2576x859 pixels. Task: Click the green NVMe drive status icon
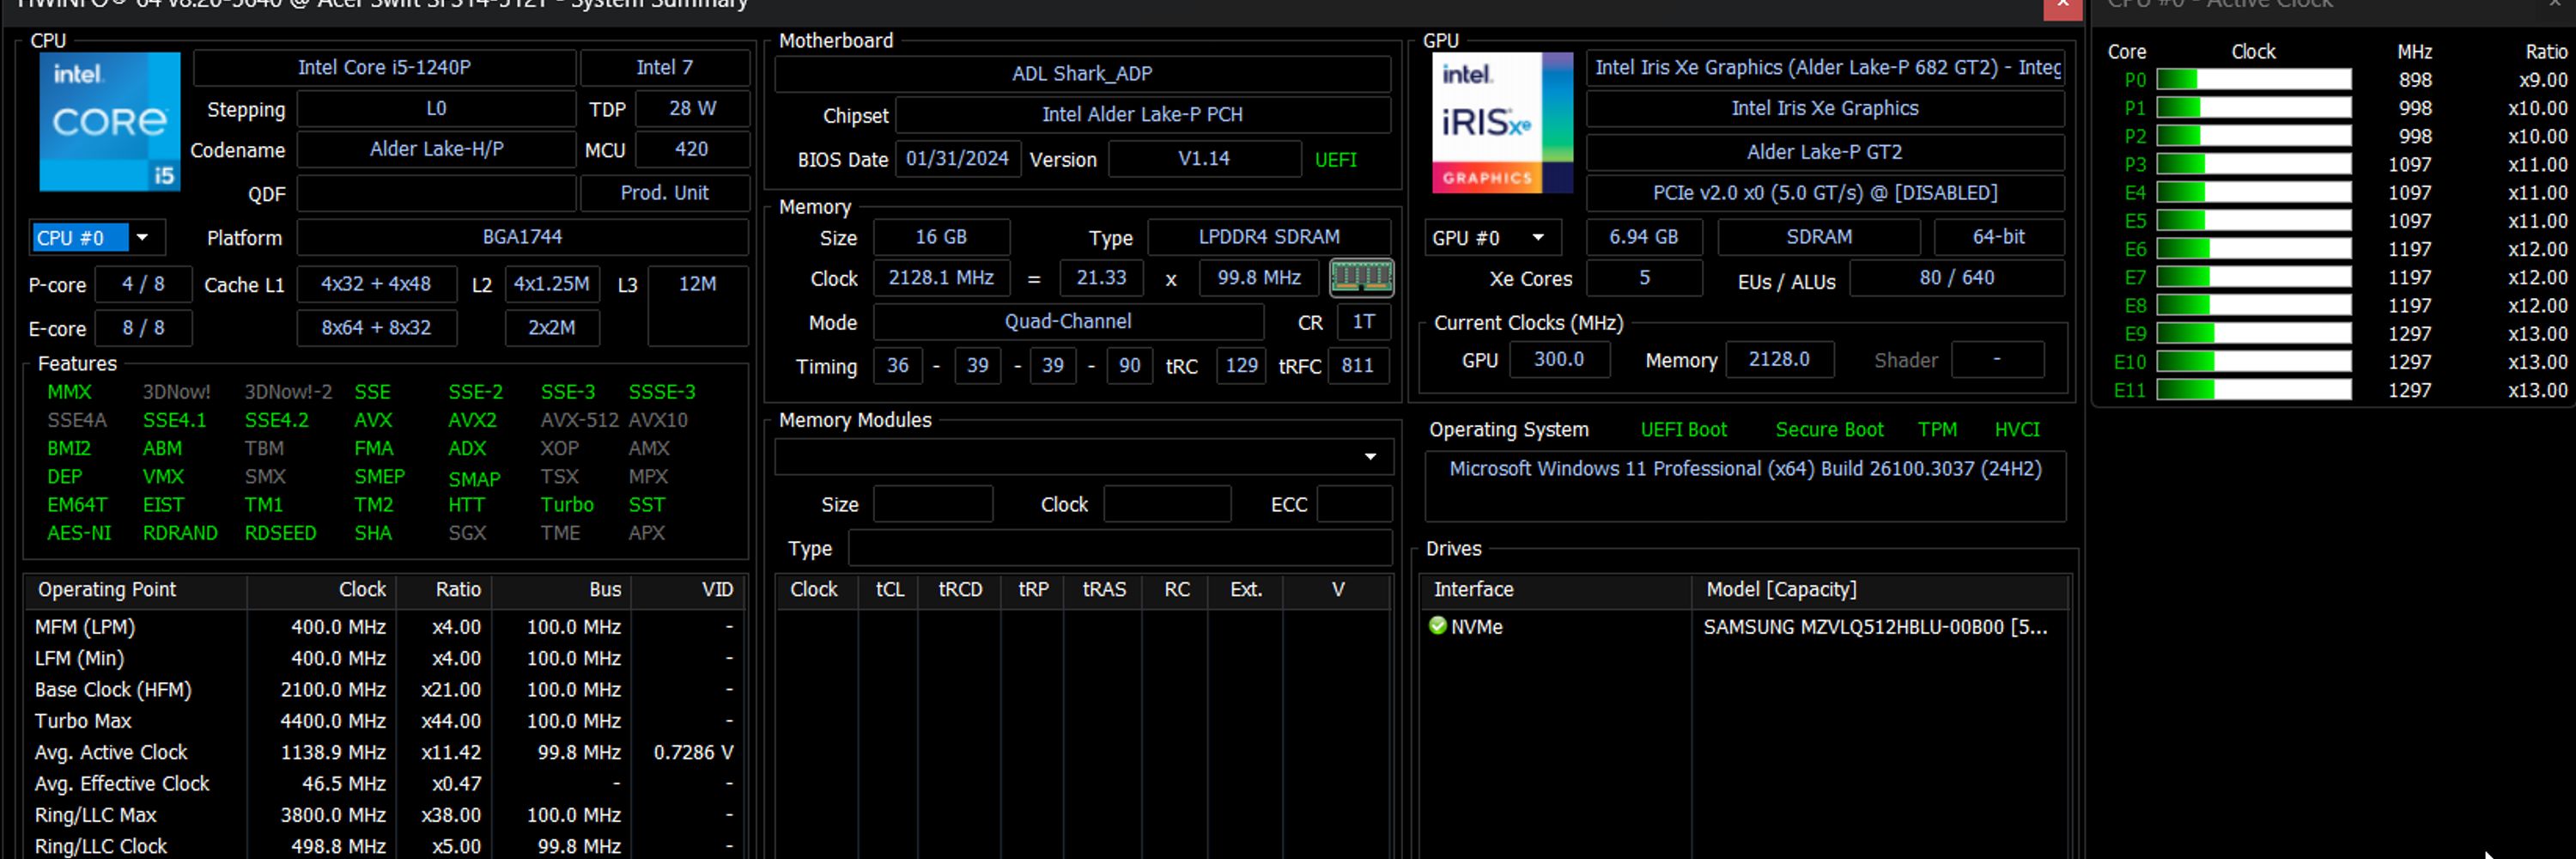1438,626
